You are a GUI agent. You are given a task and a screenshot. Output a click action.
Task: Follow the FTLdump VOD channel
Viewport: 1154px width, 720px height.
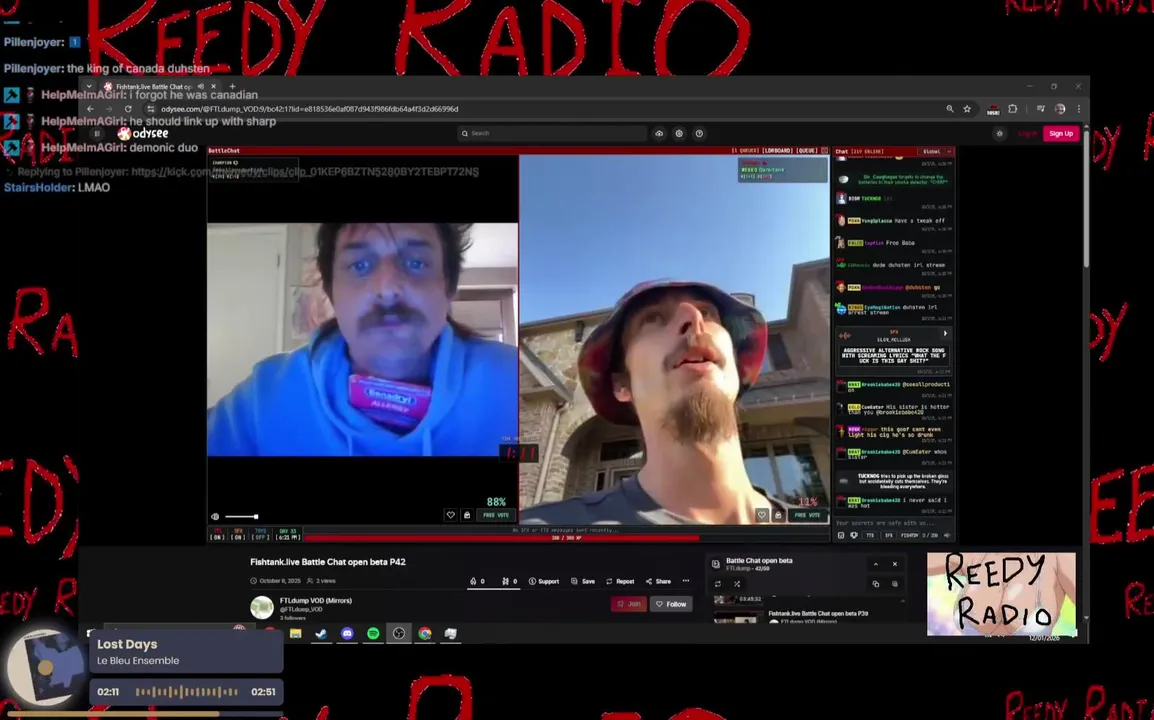point(671,604)
